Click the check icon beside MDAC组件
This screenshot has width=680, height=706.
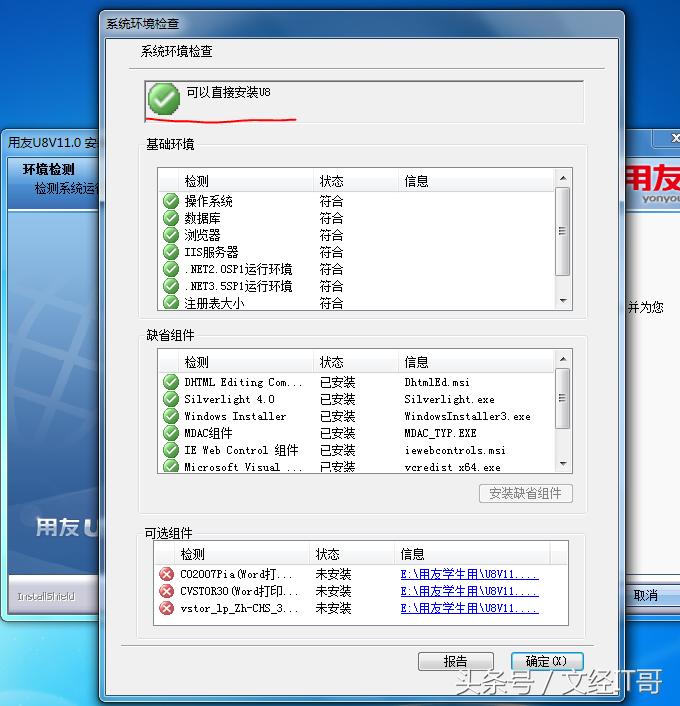click(171, 433)
